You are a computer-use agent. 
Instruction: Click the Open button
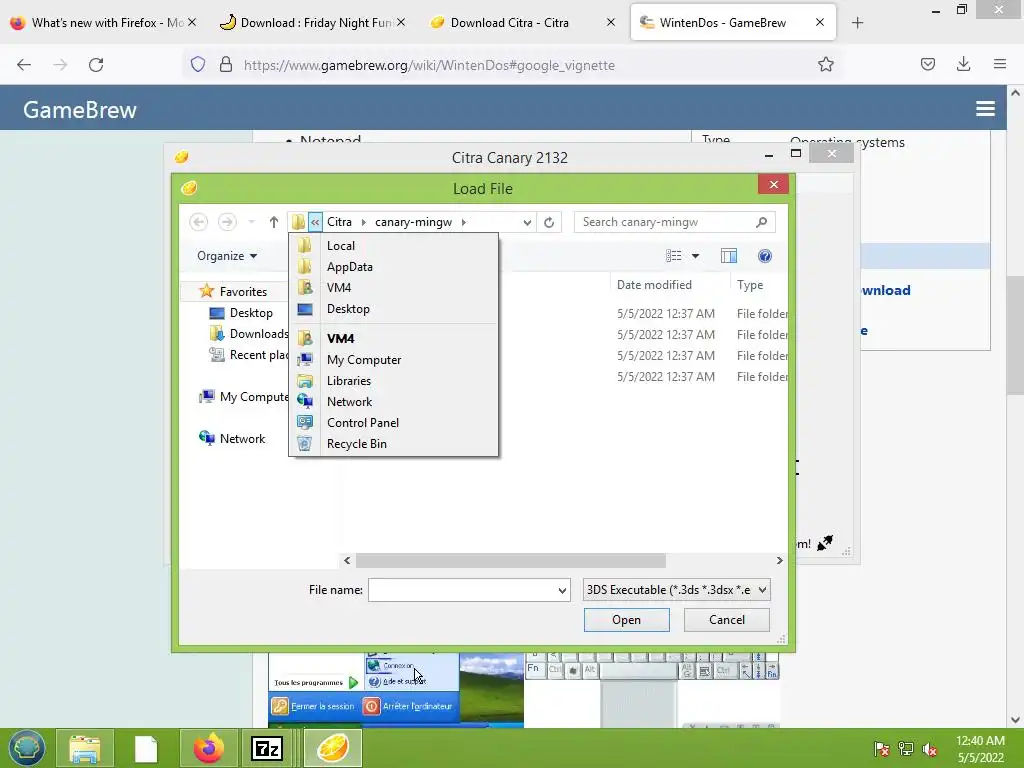tap(626, 620)
